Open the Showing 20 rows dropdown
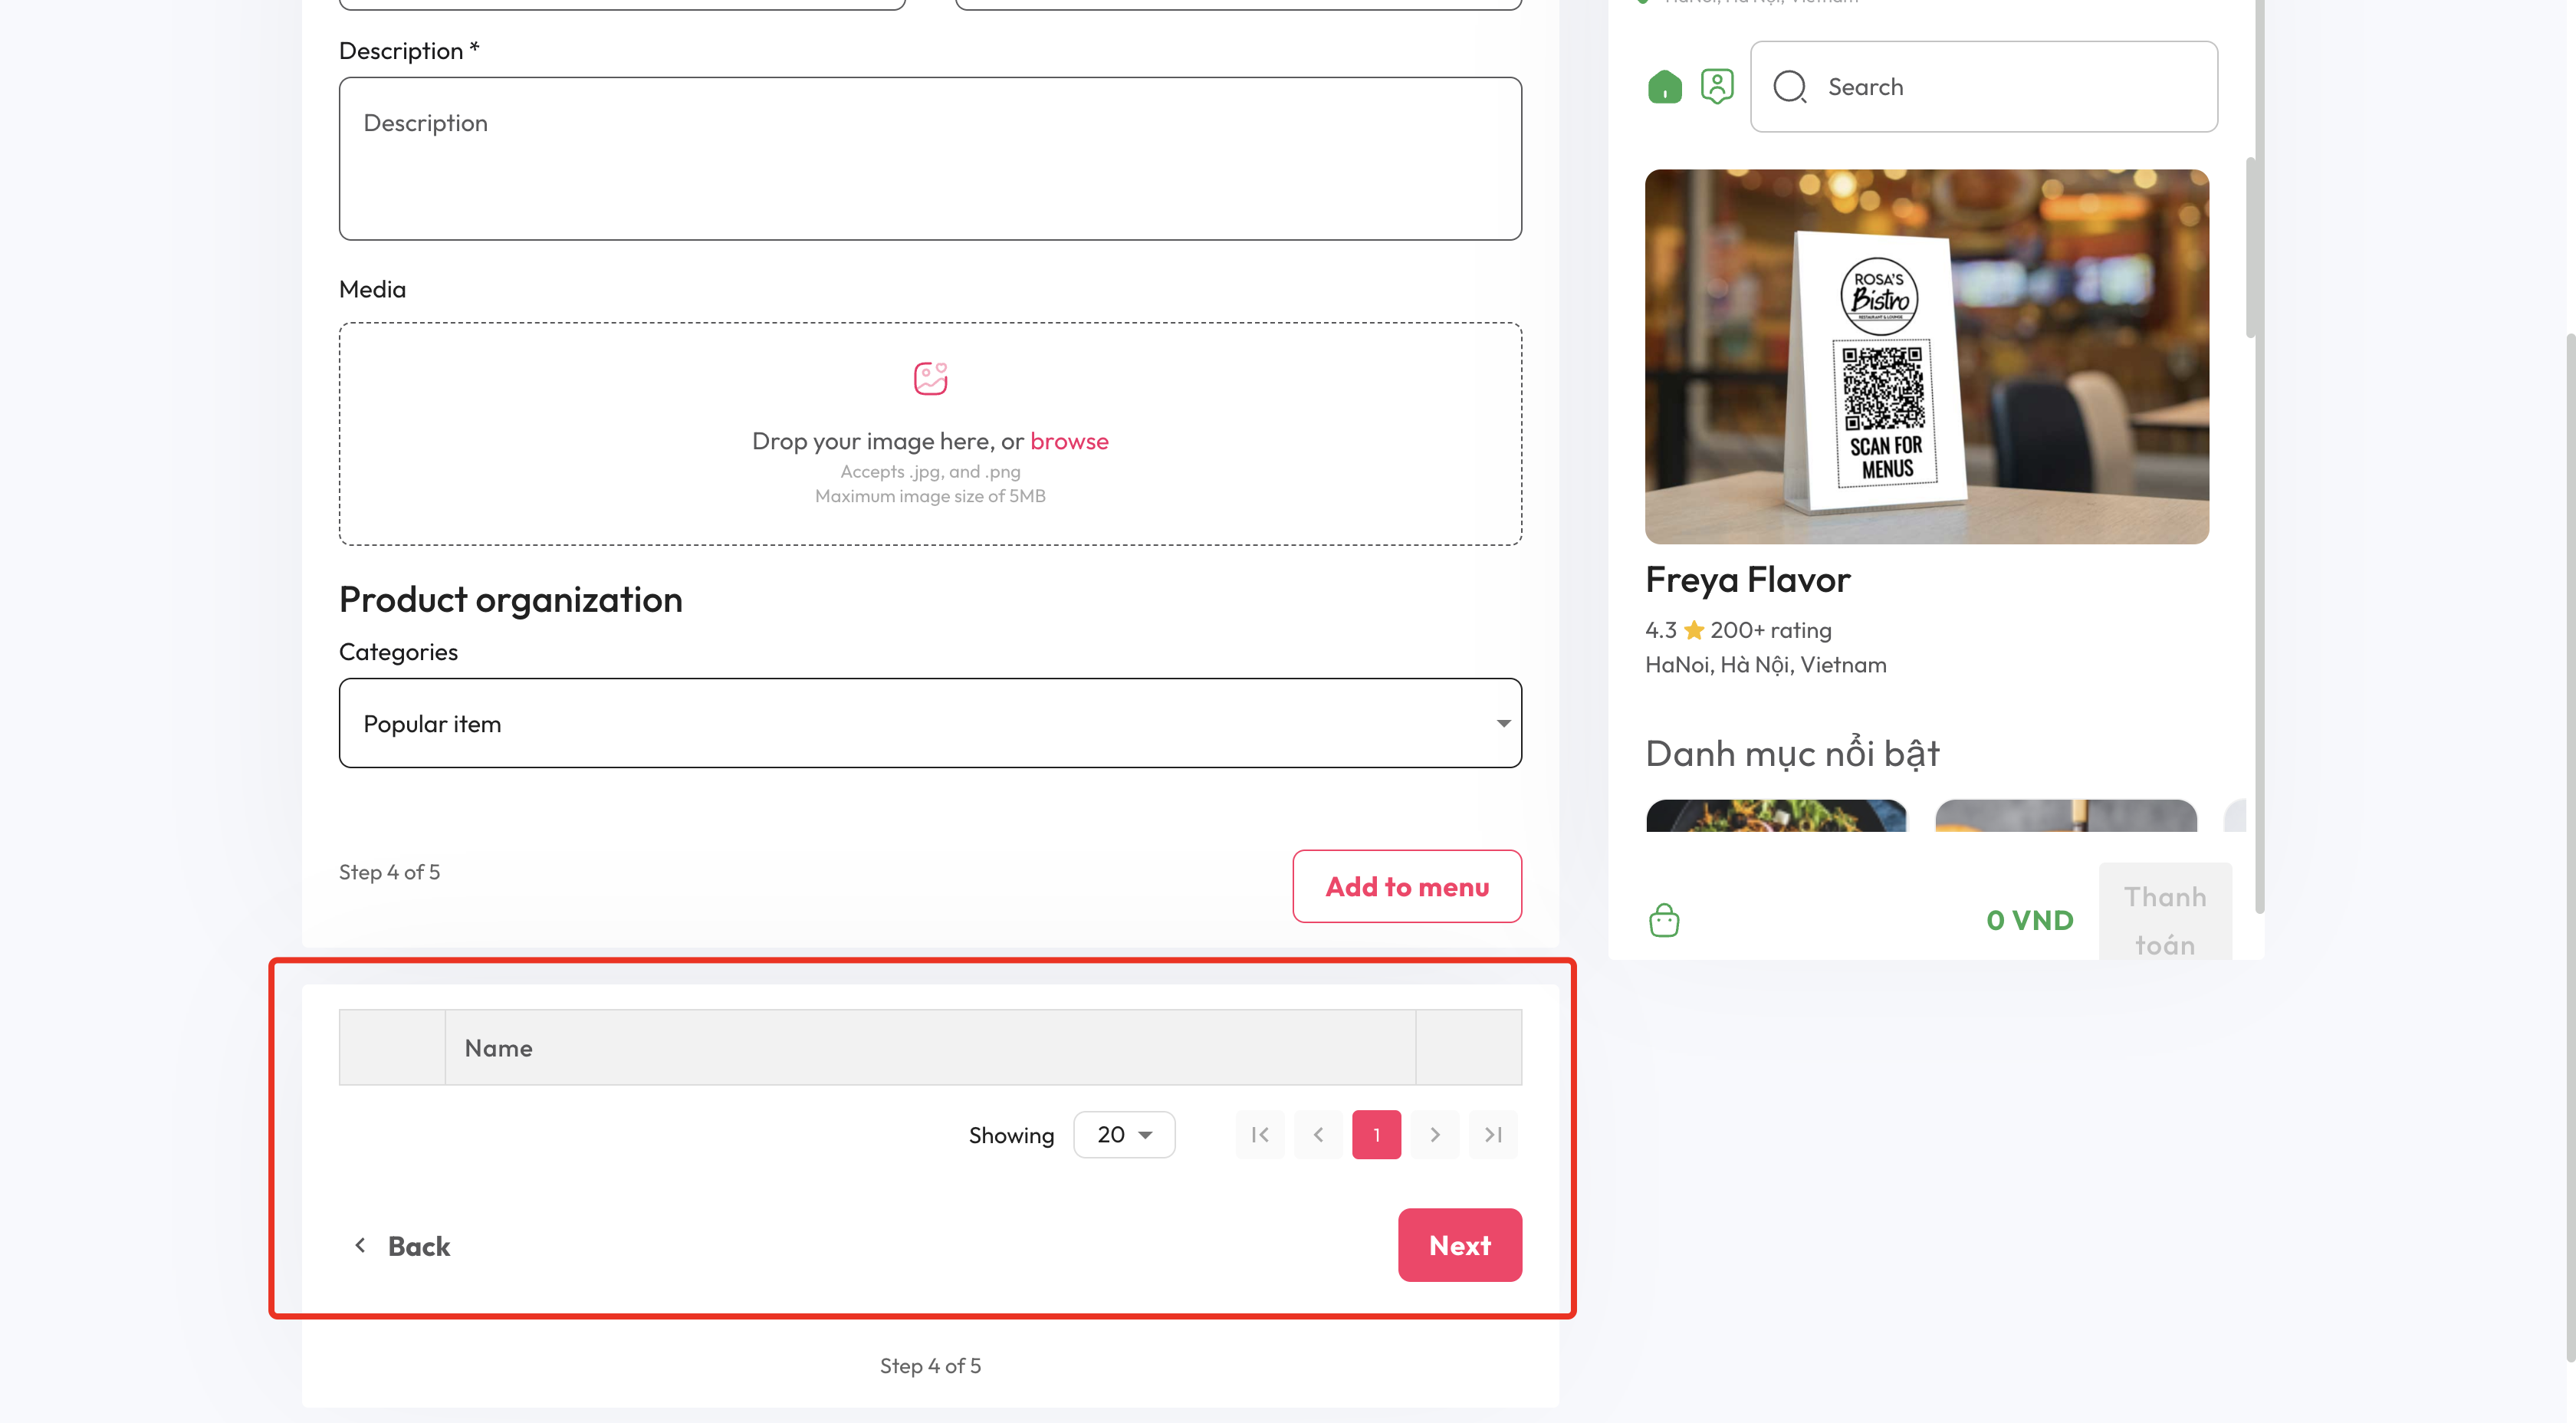 [1124, 1134]
